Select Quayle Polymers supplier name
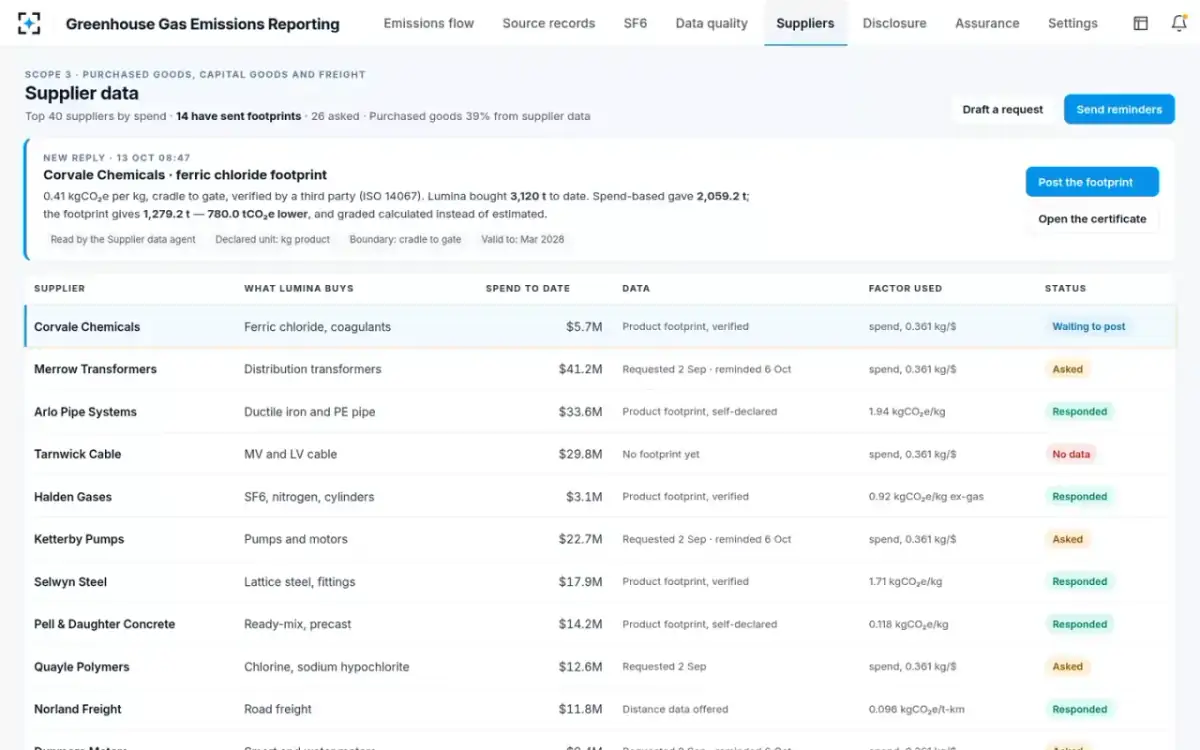 coord(81,667)
